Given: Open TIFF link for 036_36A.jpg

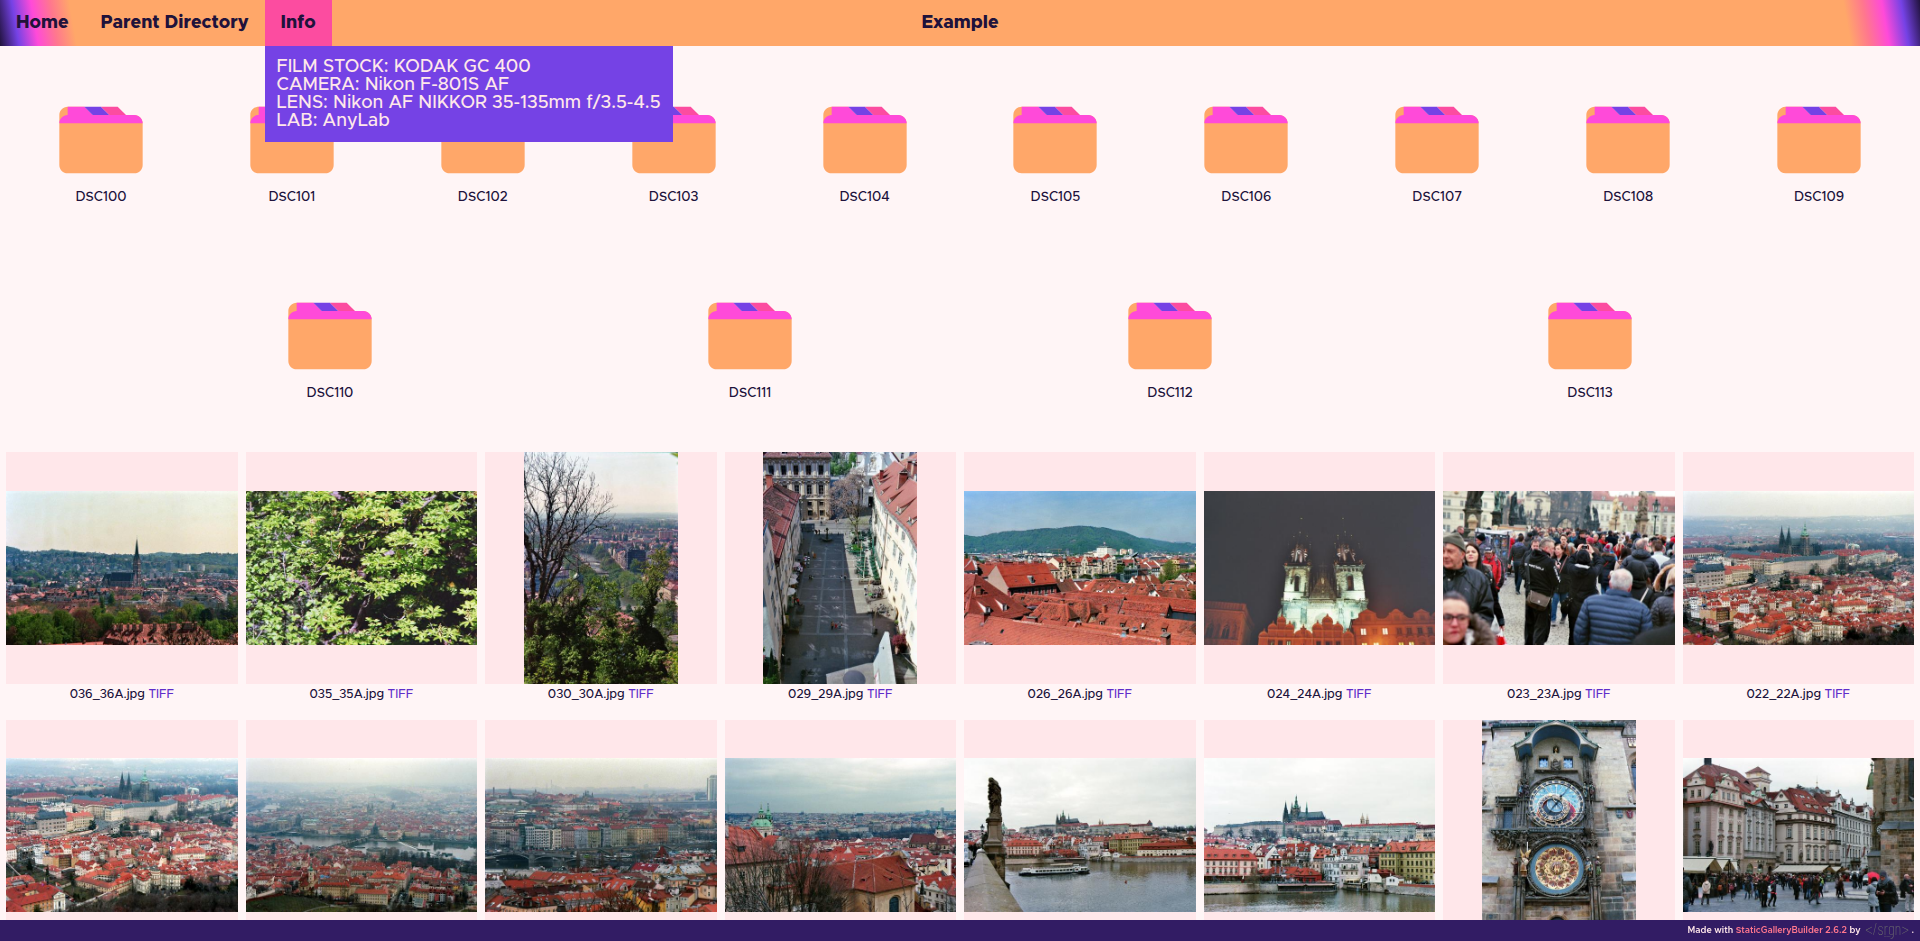Looking at the screenshot, I should coord(161,694).
